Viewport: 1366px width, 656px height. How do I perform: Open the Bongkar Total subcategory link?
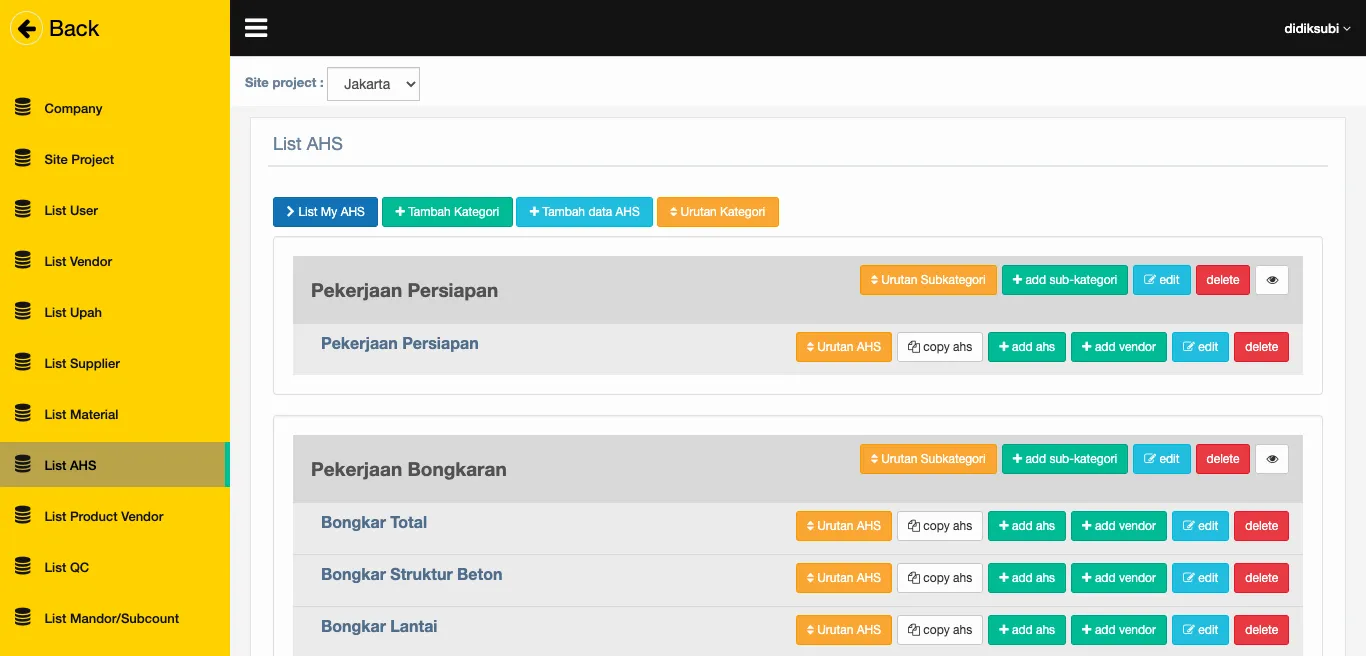[x=374, y=522]
